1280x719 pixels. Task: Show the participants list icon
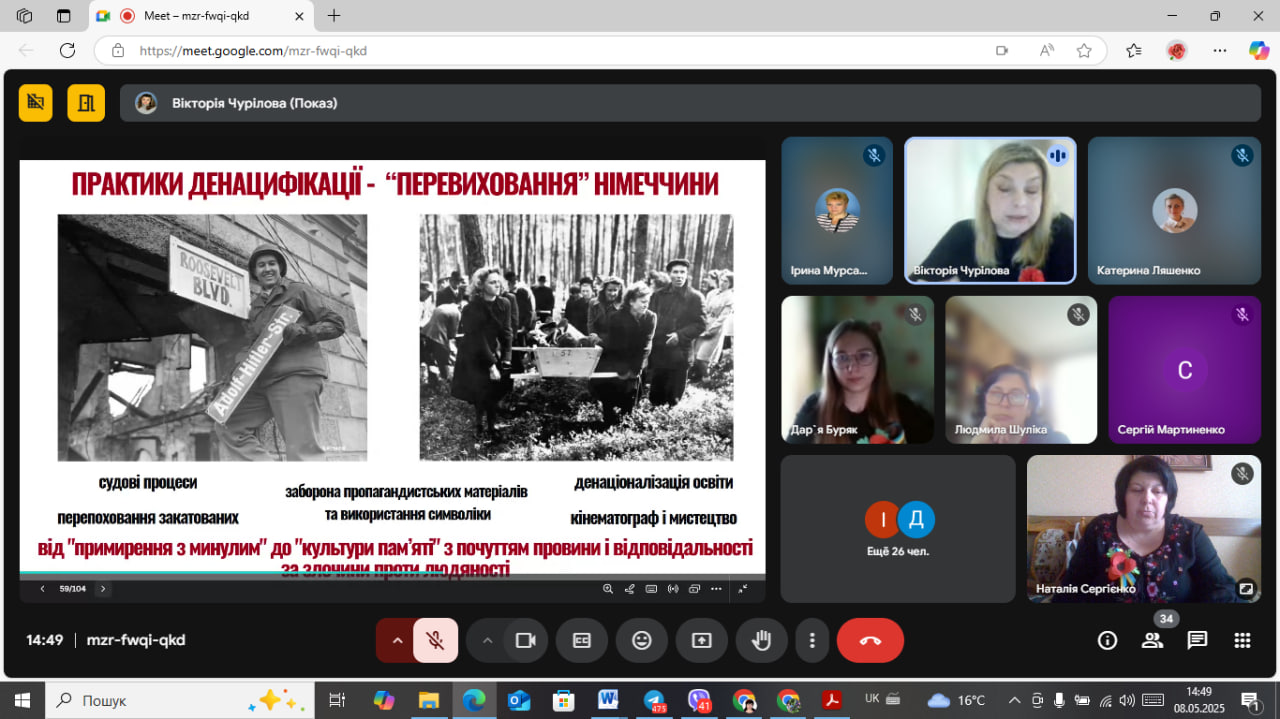point(1153,640)
